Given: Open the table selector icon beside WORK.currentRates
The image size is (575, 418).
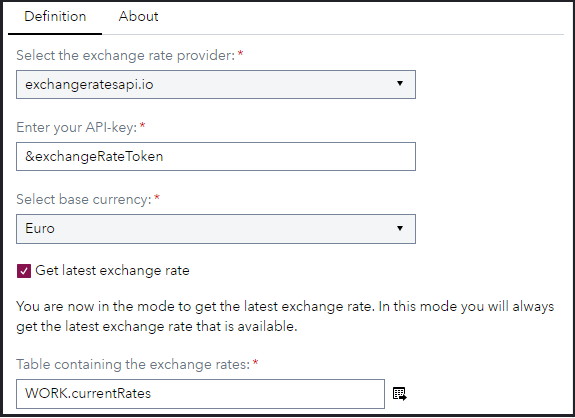Looking at the screenshot, I should tap(399, 394).
